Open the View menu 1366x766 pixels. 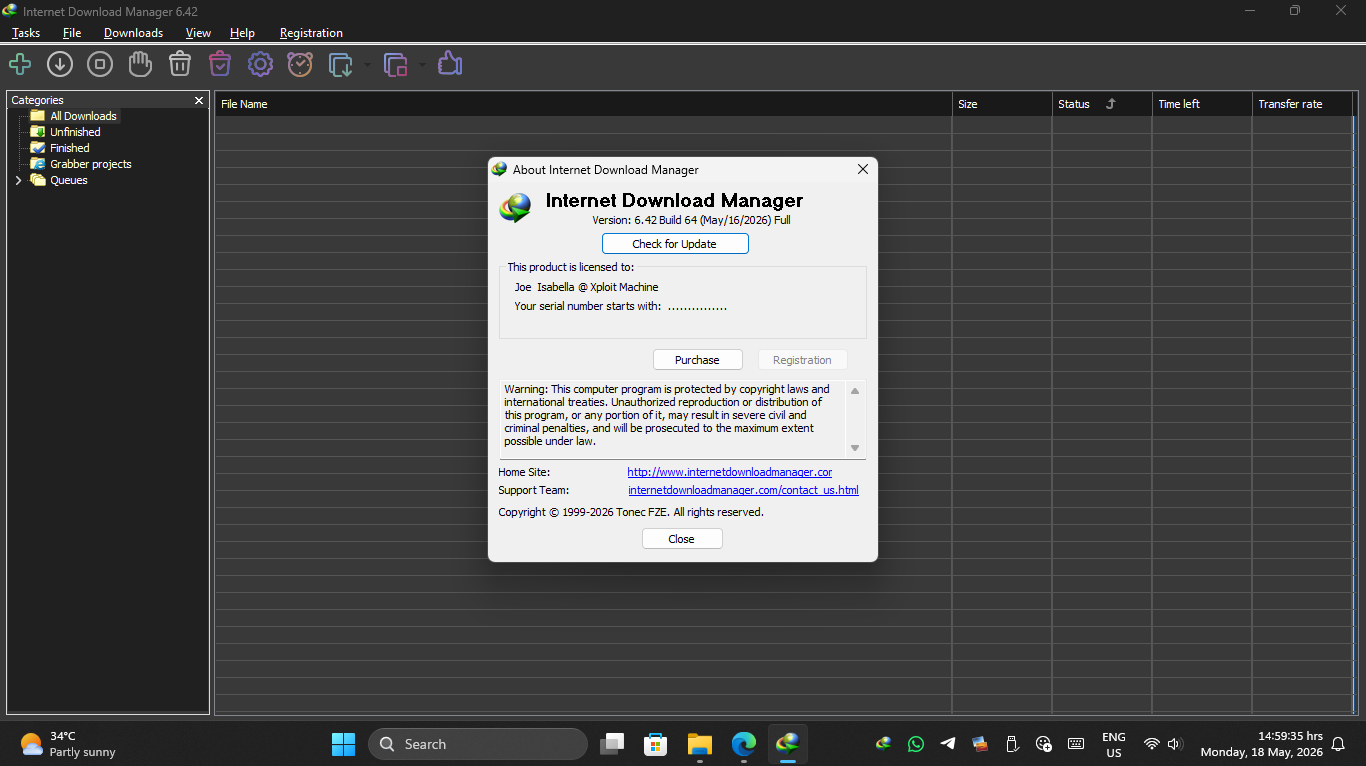pos(198,33)
